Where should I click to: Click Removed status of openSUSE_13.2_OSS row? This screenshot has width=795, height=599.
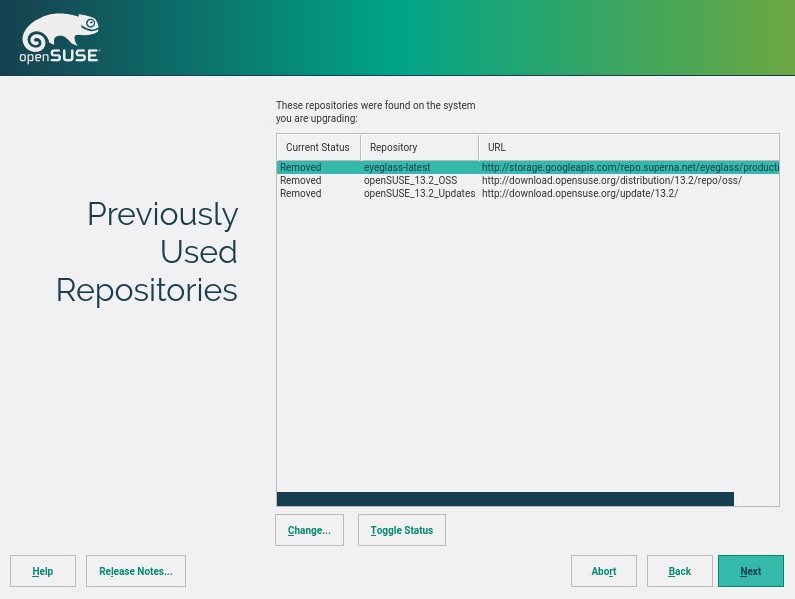[x=301, y=181]
